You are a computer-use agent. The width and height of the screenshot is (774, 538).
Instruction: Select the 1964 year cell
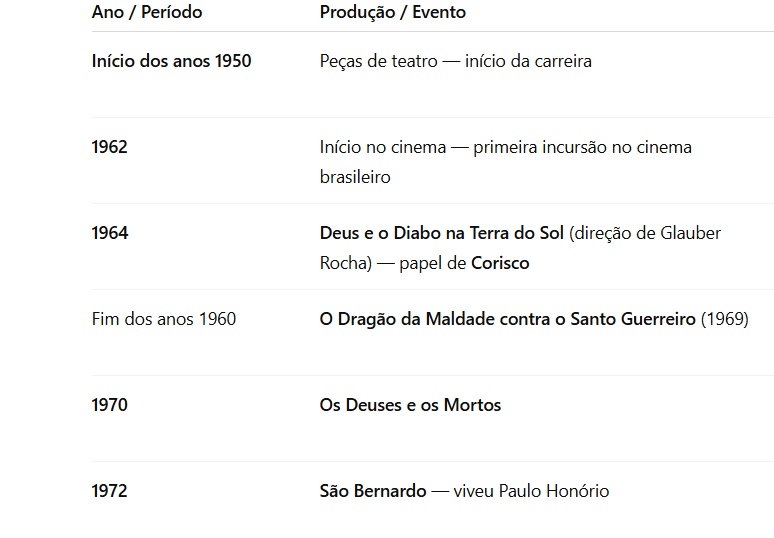click(x=109, y=233)
